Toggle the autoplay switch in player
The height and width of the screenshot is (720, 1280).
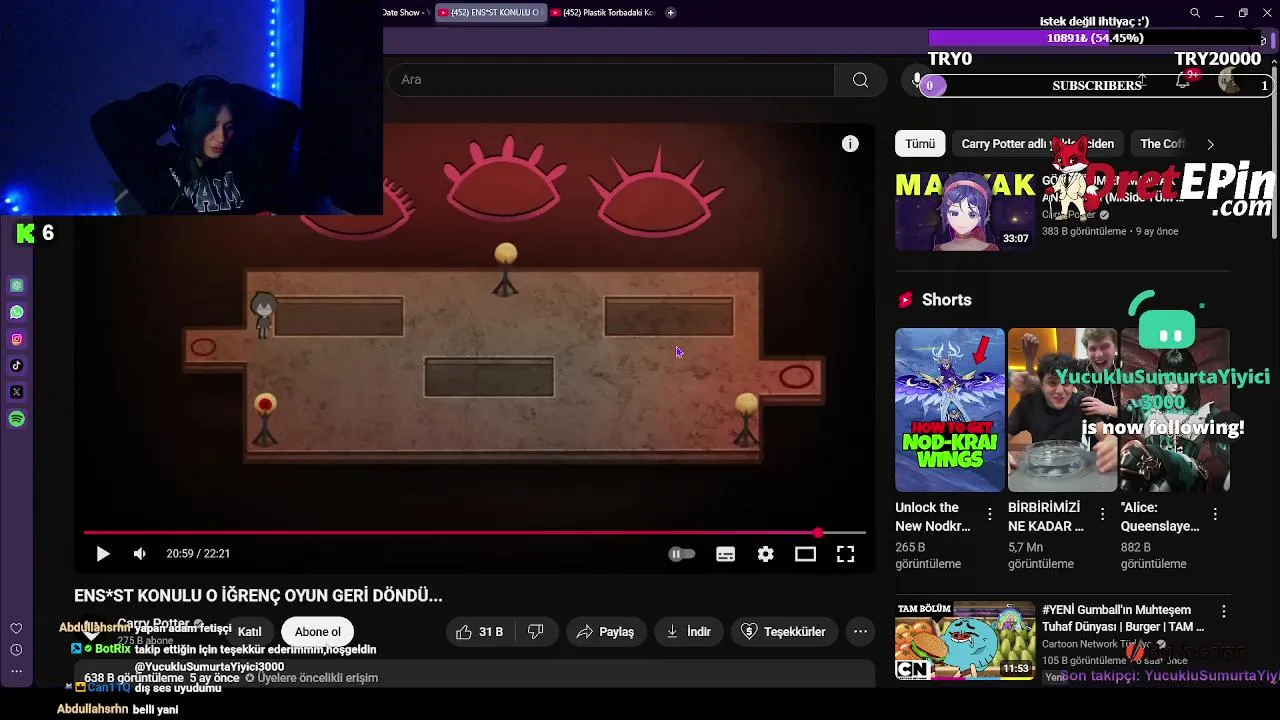(x=681, y=554)
